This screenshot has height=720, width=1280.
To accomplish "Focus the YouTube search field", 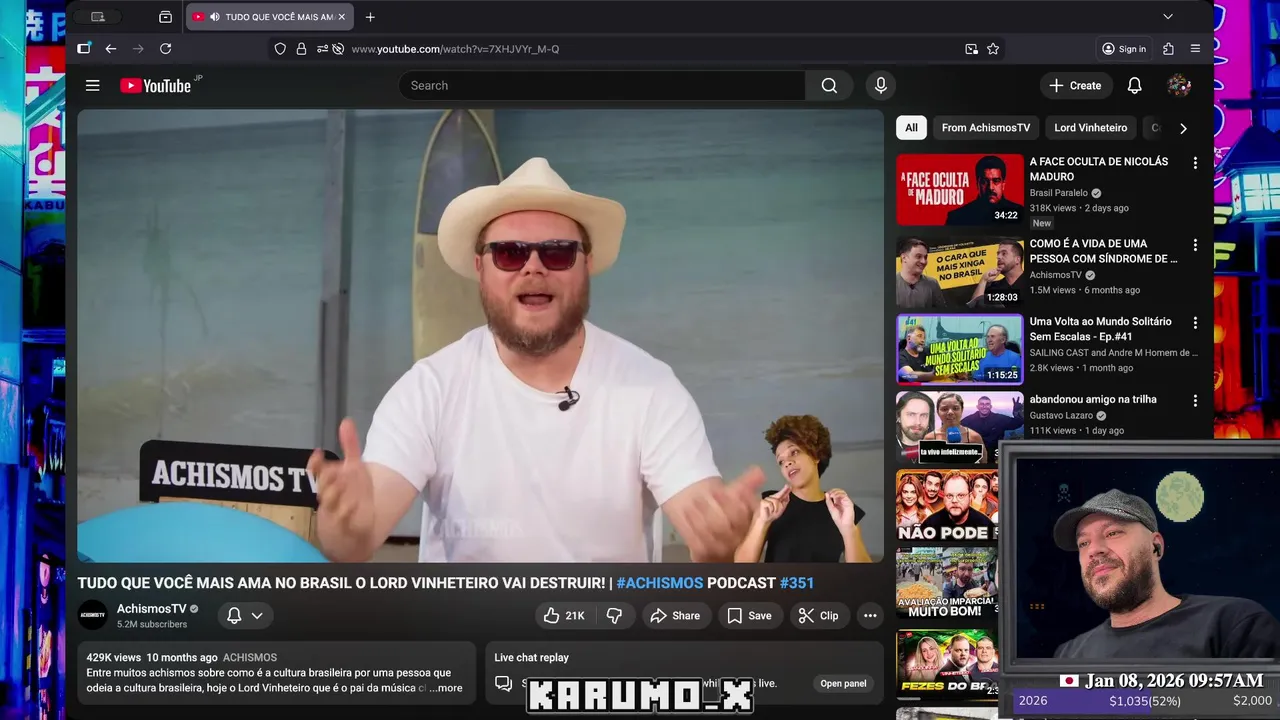I will point(602,86).
